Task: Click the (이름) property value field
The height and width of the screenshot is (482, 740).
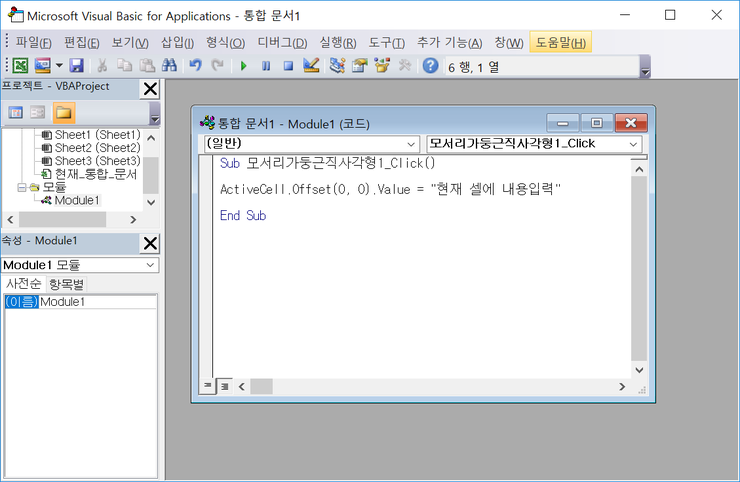Action: tap(97, 301)
